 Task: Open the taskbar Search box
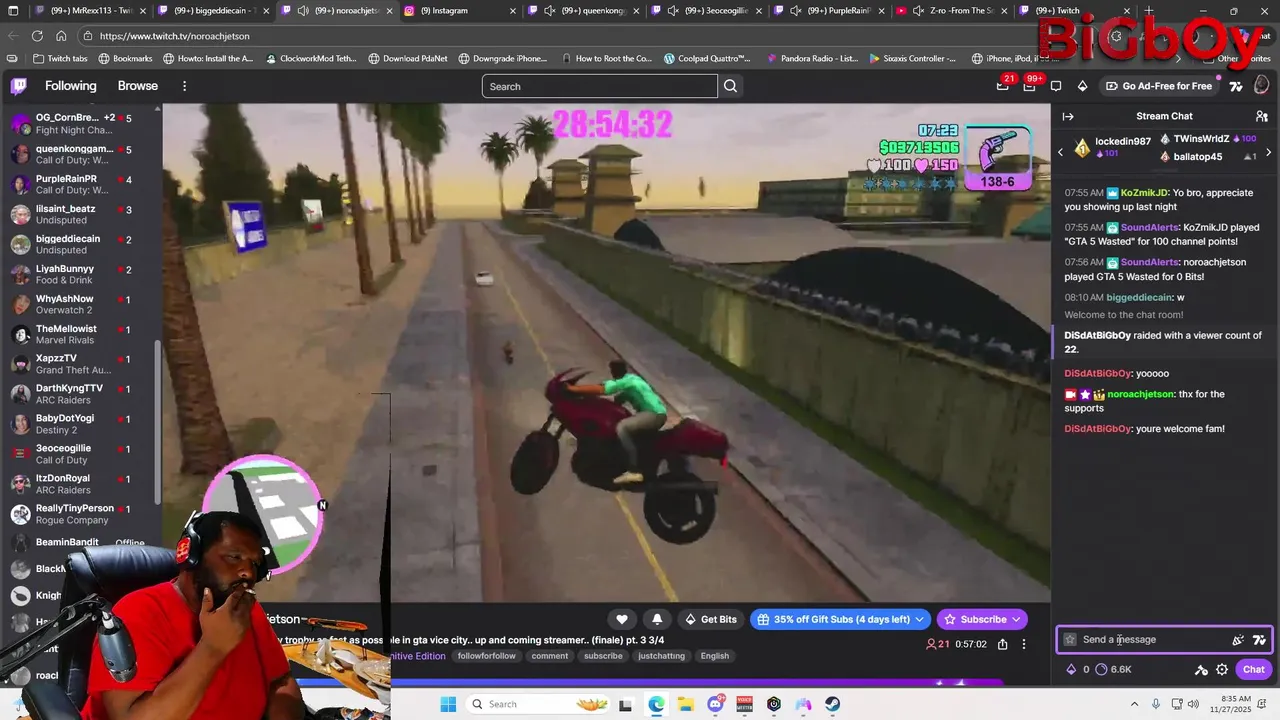(540, 704)
